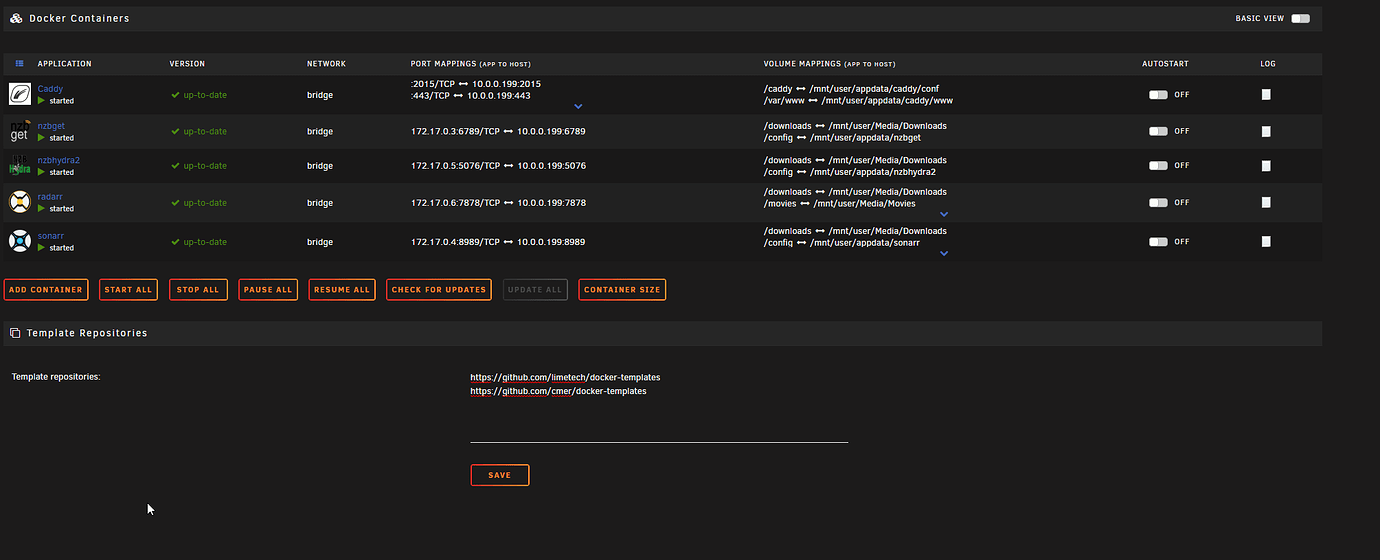Toggle the Basic View switch
The width and height of the screenshot is (1380, 560).
[1300, 18]
